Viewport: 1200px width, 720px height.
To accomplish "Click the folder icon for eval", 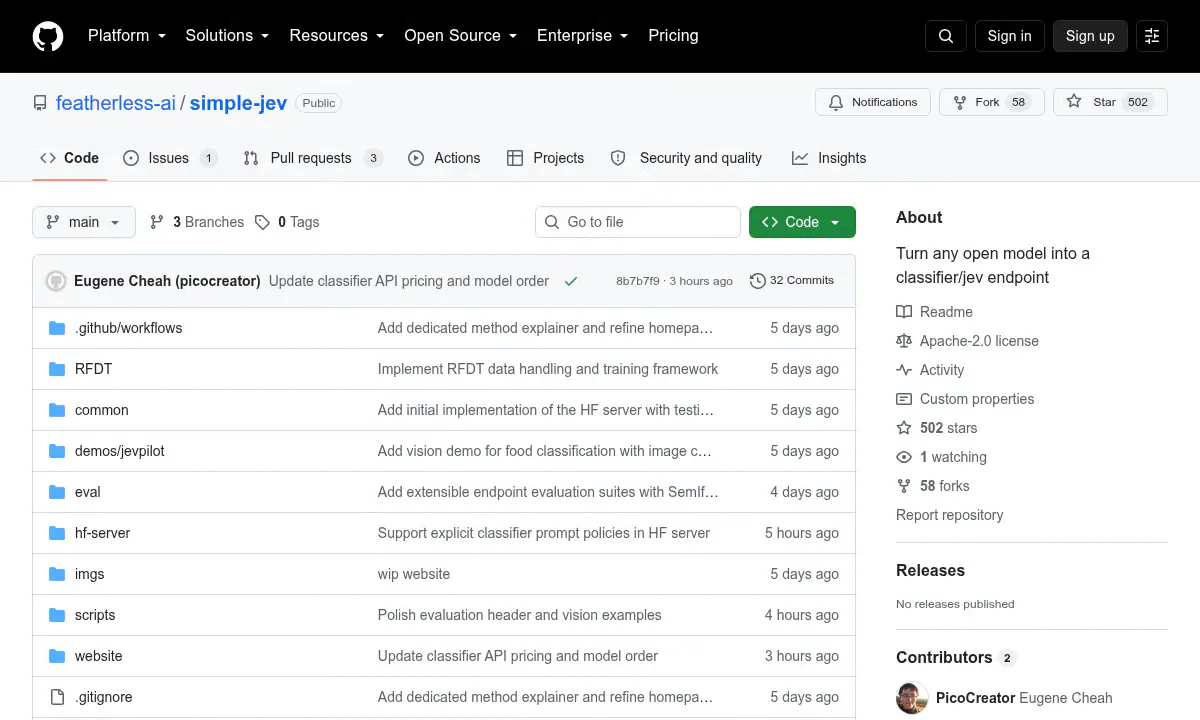I will (x=57, y=492).
